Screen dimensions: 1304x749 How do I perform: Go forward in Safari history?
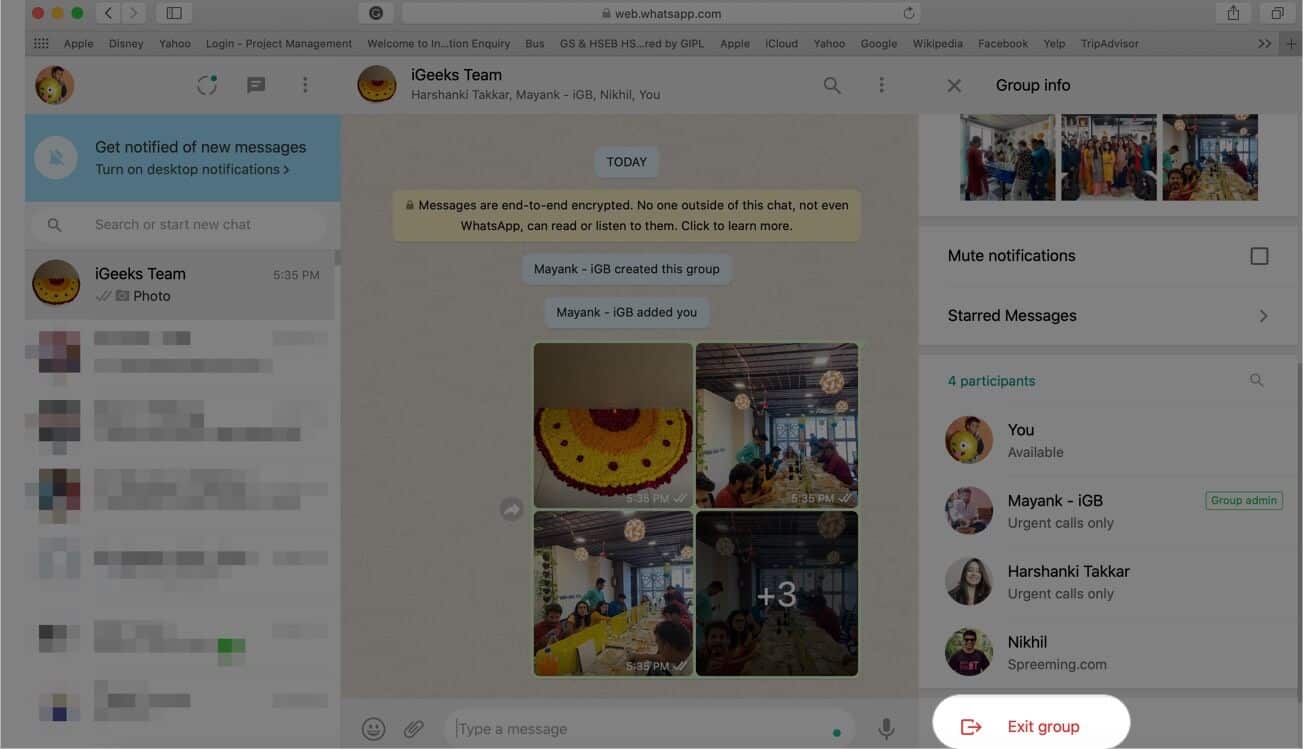coord(134,13)
